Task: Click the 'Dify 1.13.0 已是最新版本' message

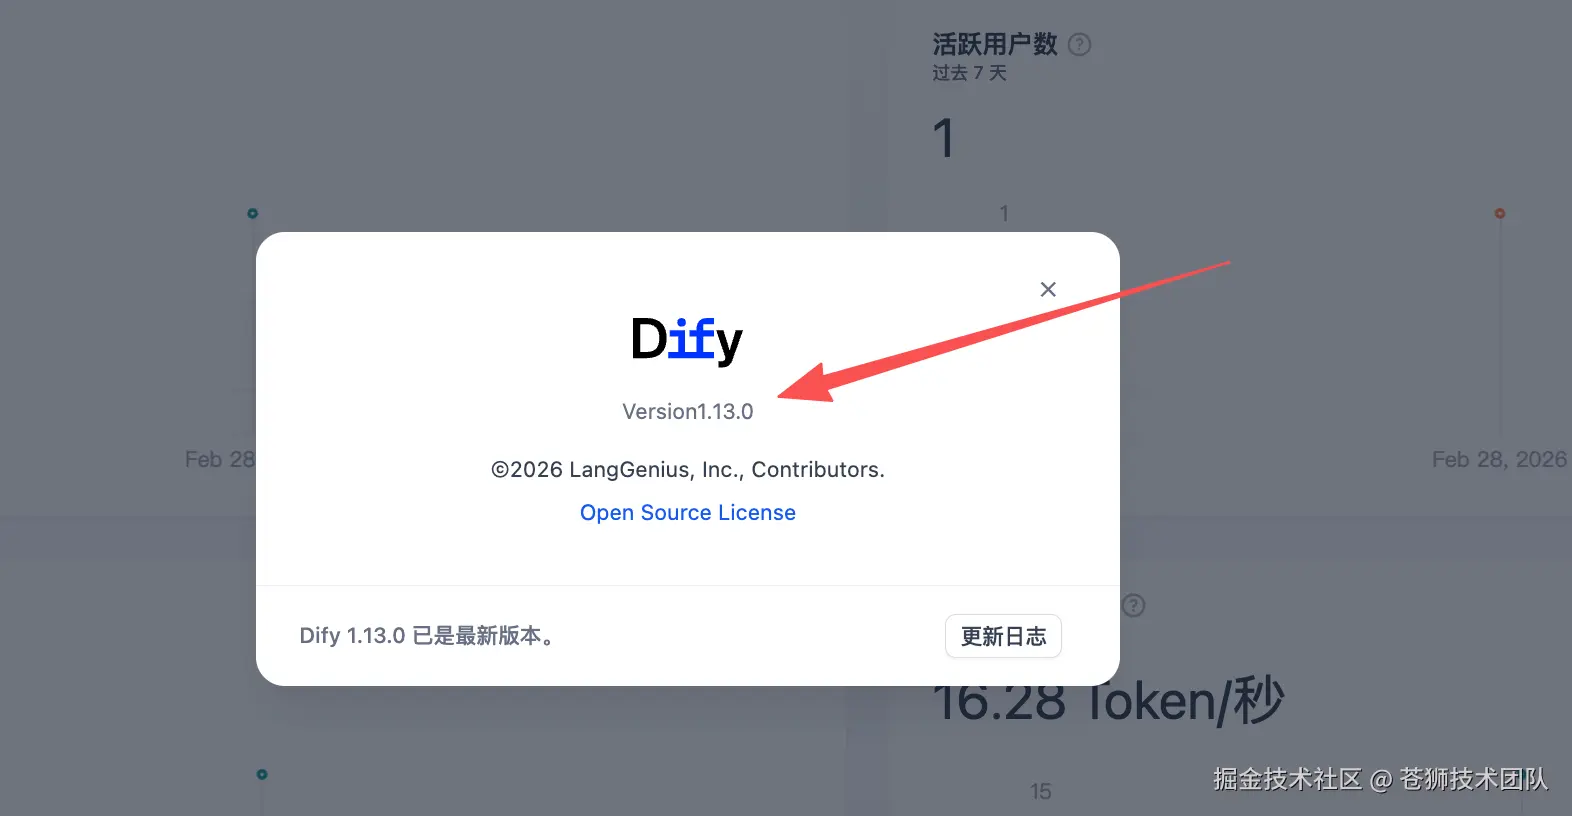Action: pos(427,636)
